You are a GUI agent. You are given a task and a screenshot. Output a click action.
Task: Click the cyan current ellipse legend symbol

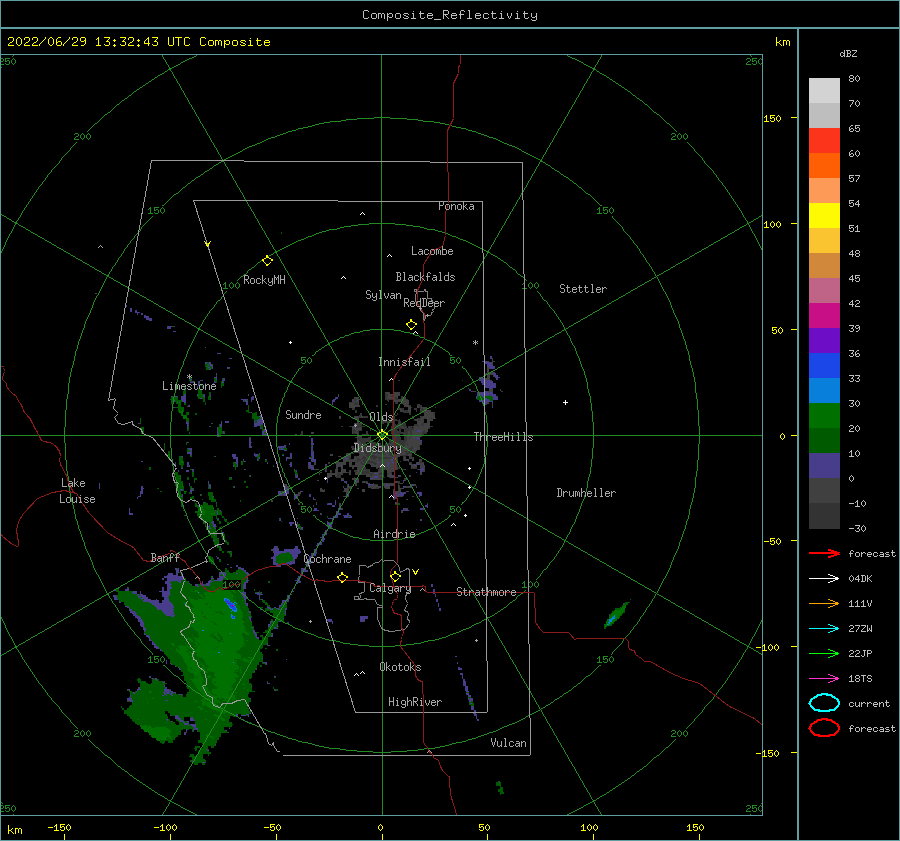824,703
